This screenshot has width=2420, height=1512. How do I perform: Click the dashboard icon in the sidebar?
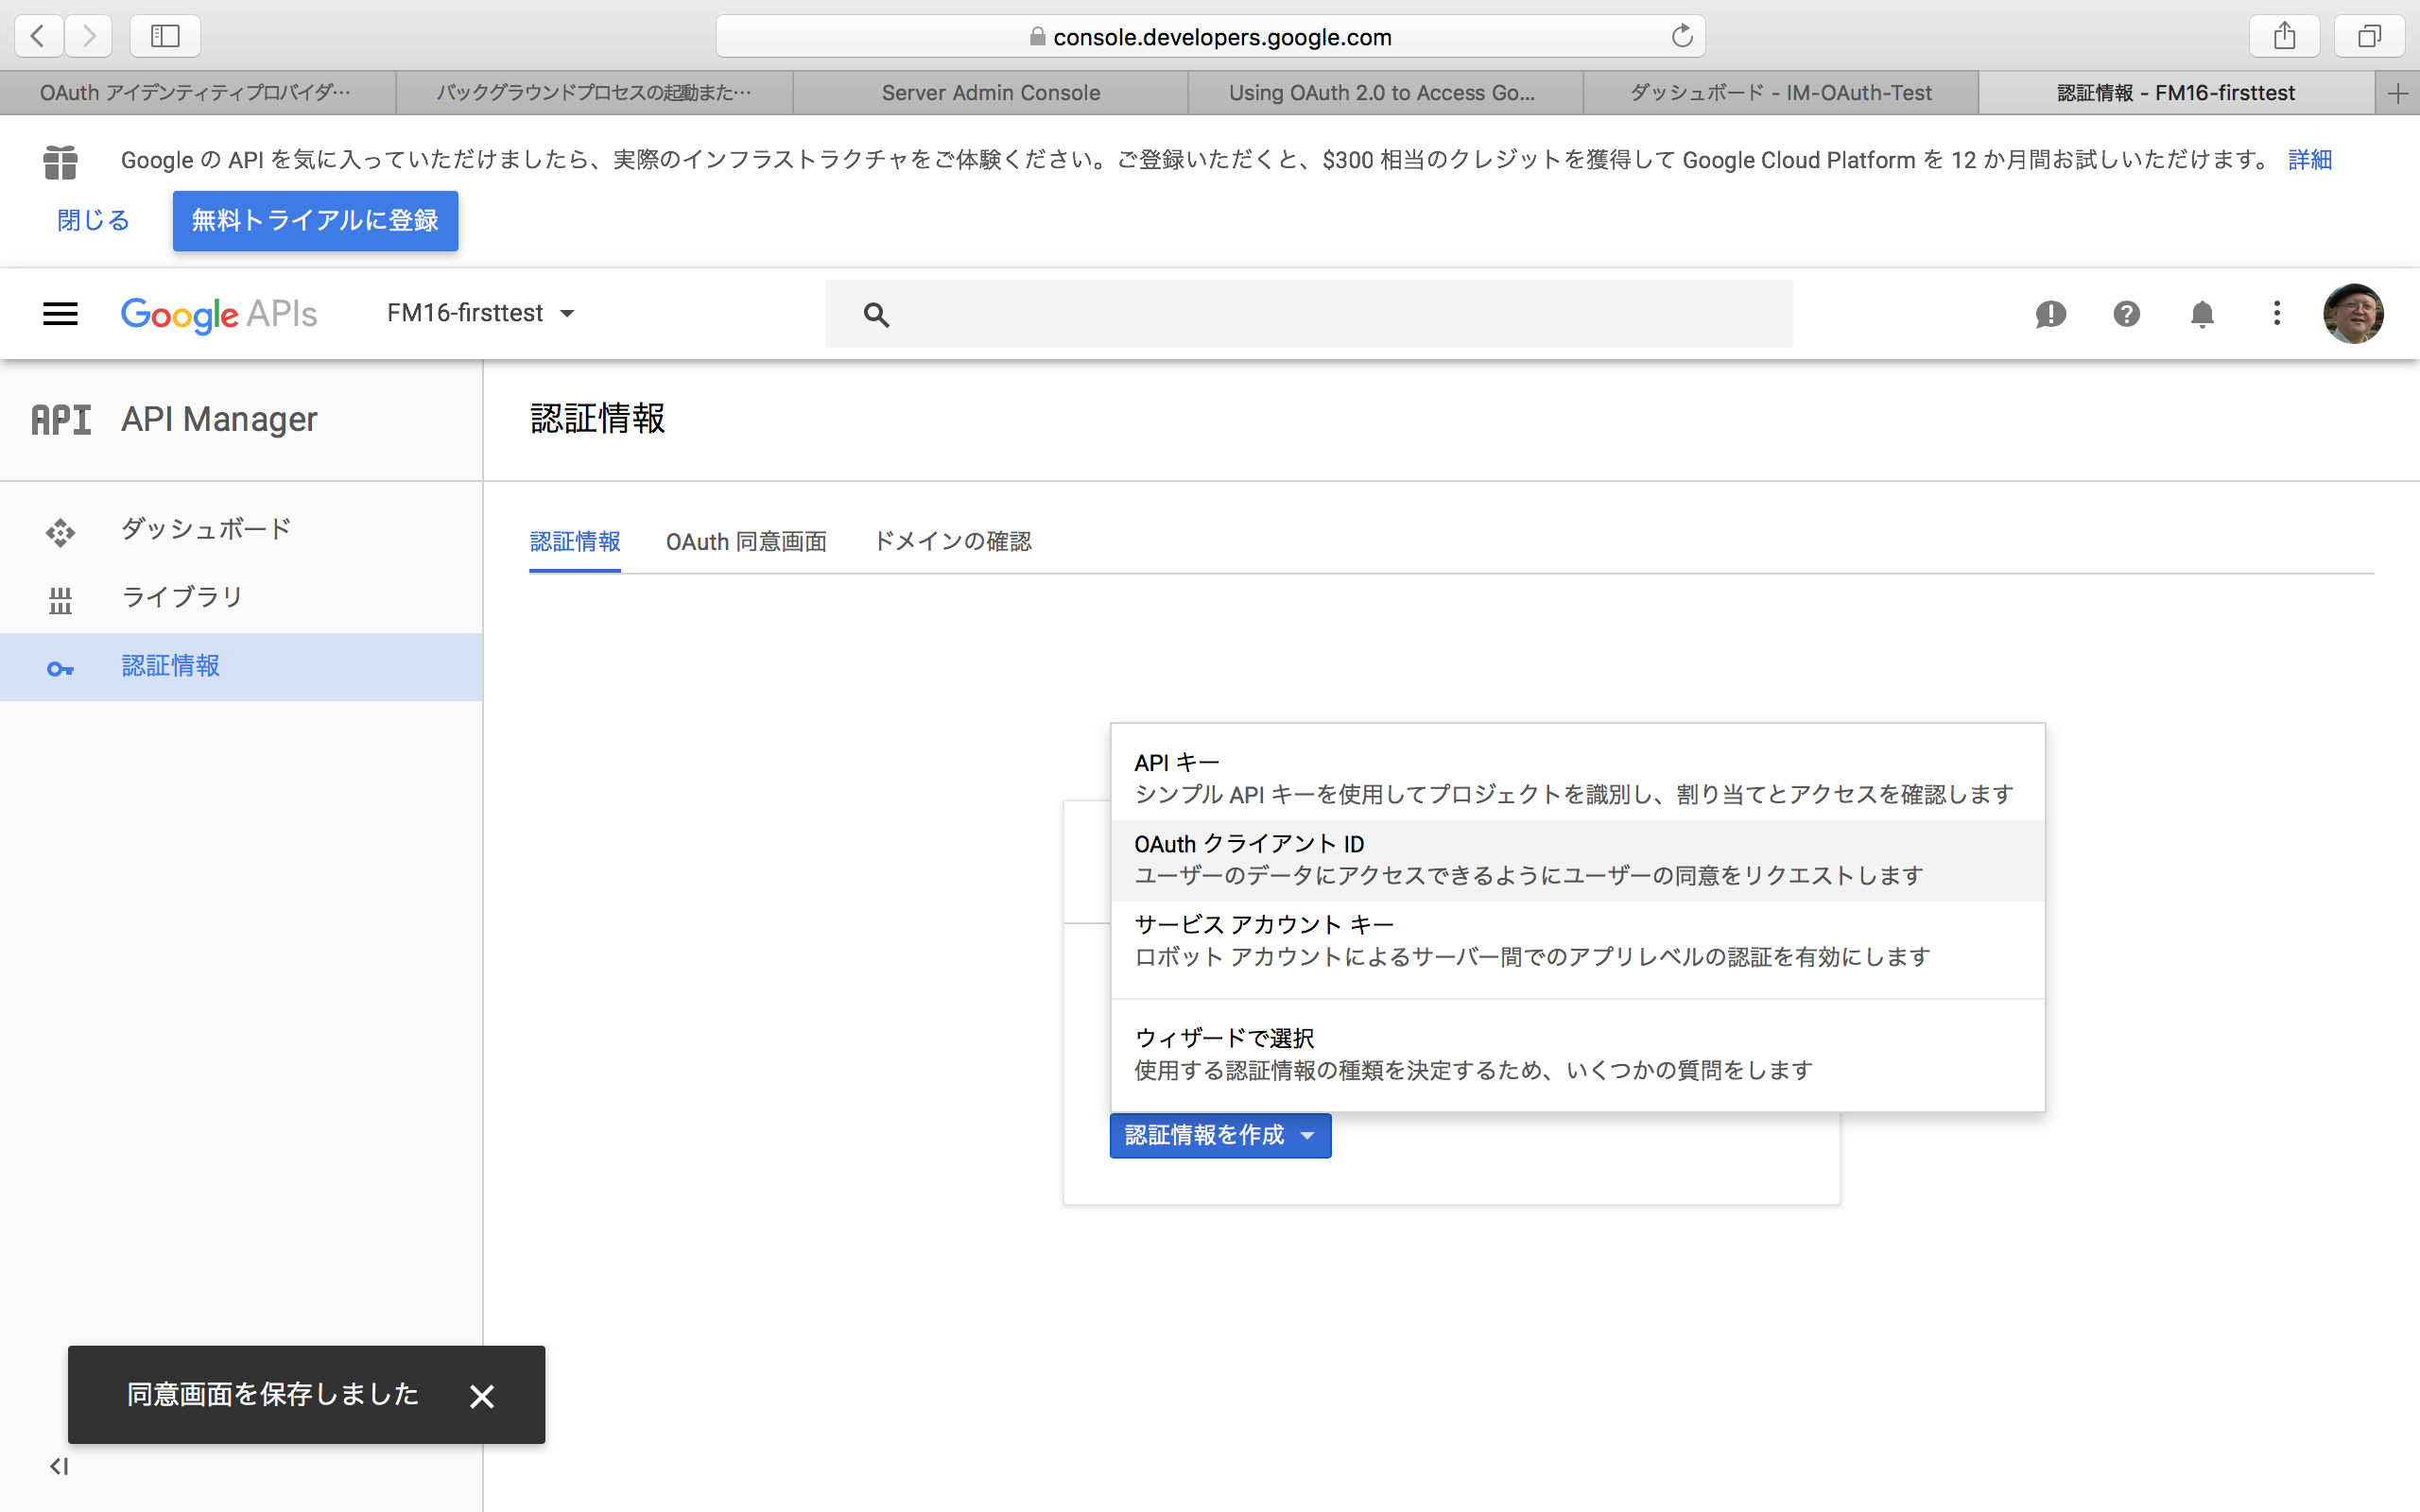tap(60, 532)
